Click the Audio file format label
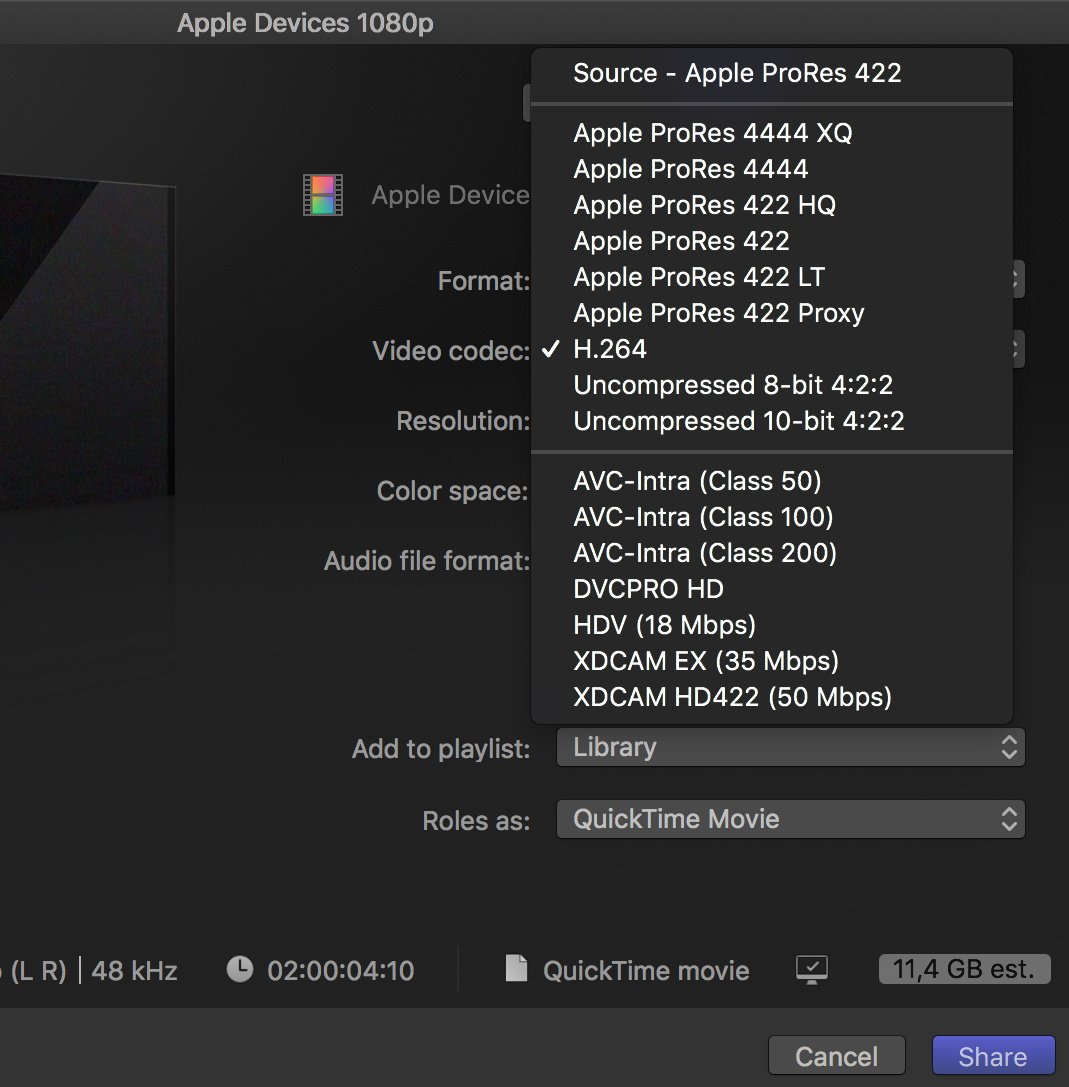The image size is (1069, 1087). click(x=427, y=561)
